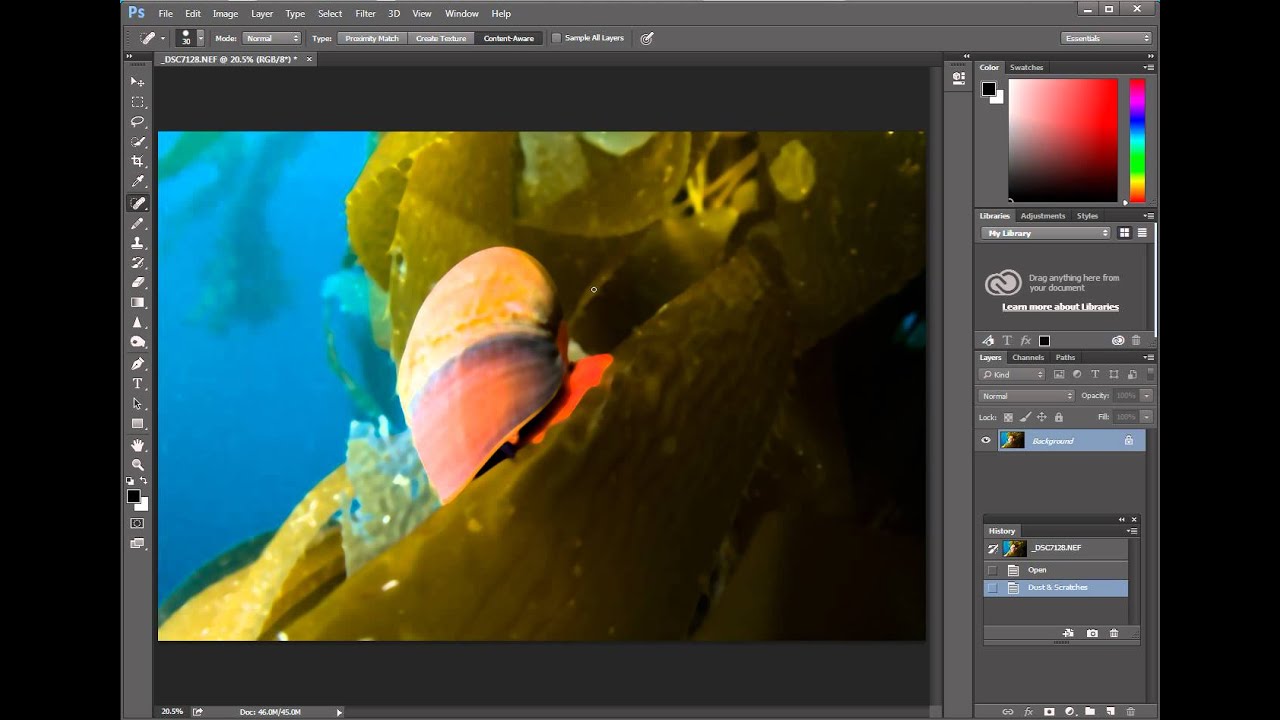Change the screen mode
The height and width of the screenshot is (720, 1280).
point(138,544)
